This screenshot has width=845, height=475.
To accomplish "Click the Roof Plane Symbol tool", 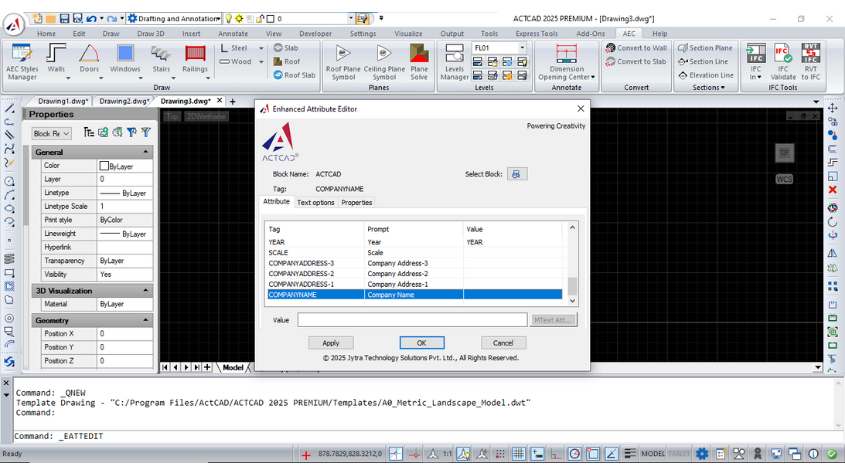I will (343, 62).
